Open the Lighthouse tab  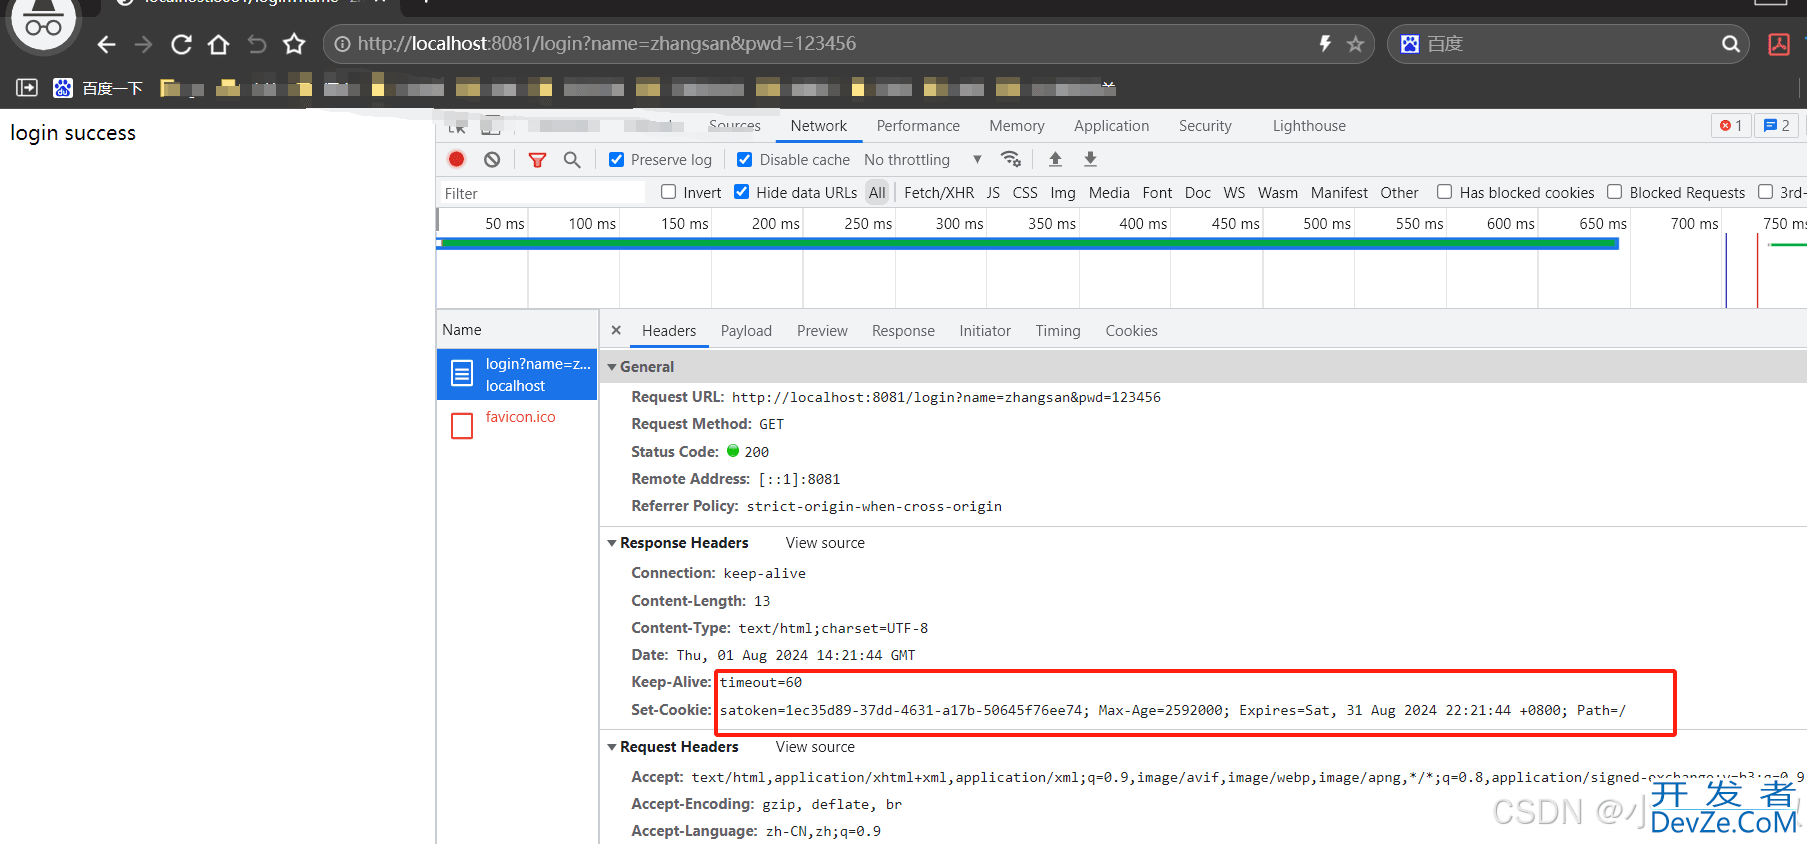tap(1309, 125)
